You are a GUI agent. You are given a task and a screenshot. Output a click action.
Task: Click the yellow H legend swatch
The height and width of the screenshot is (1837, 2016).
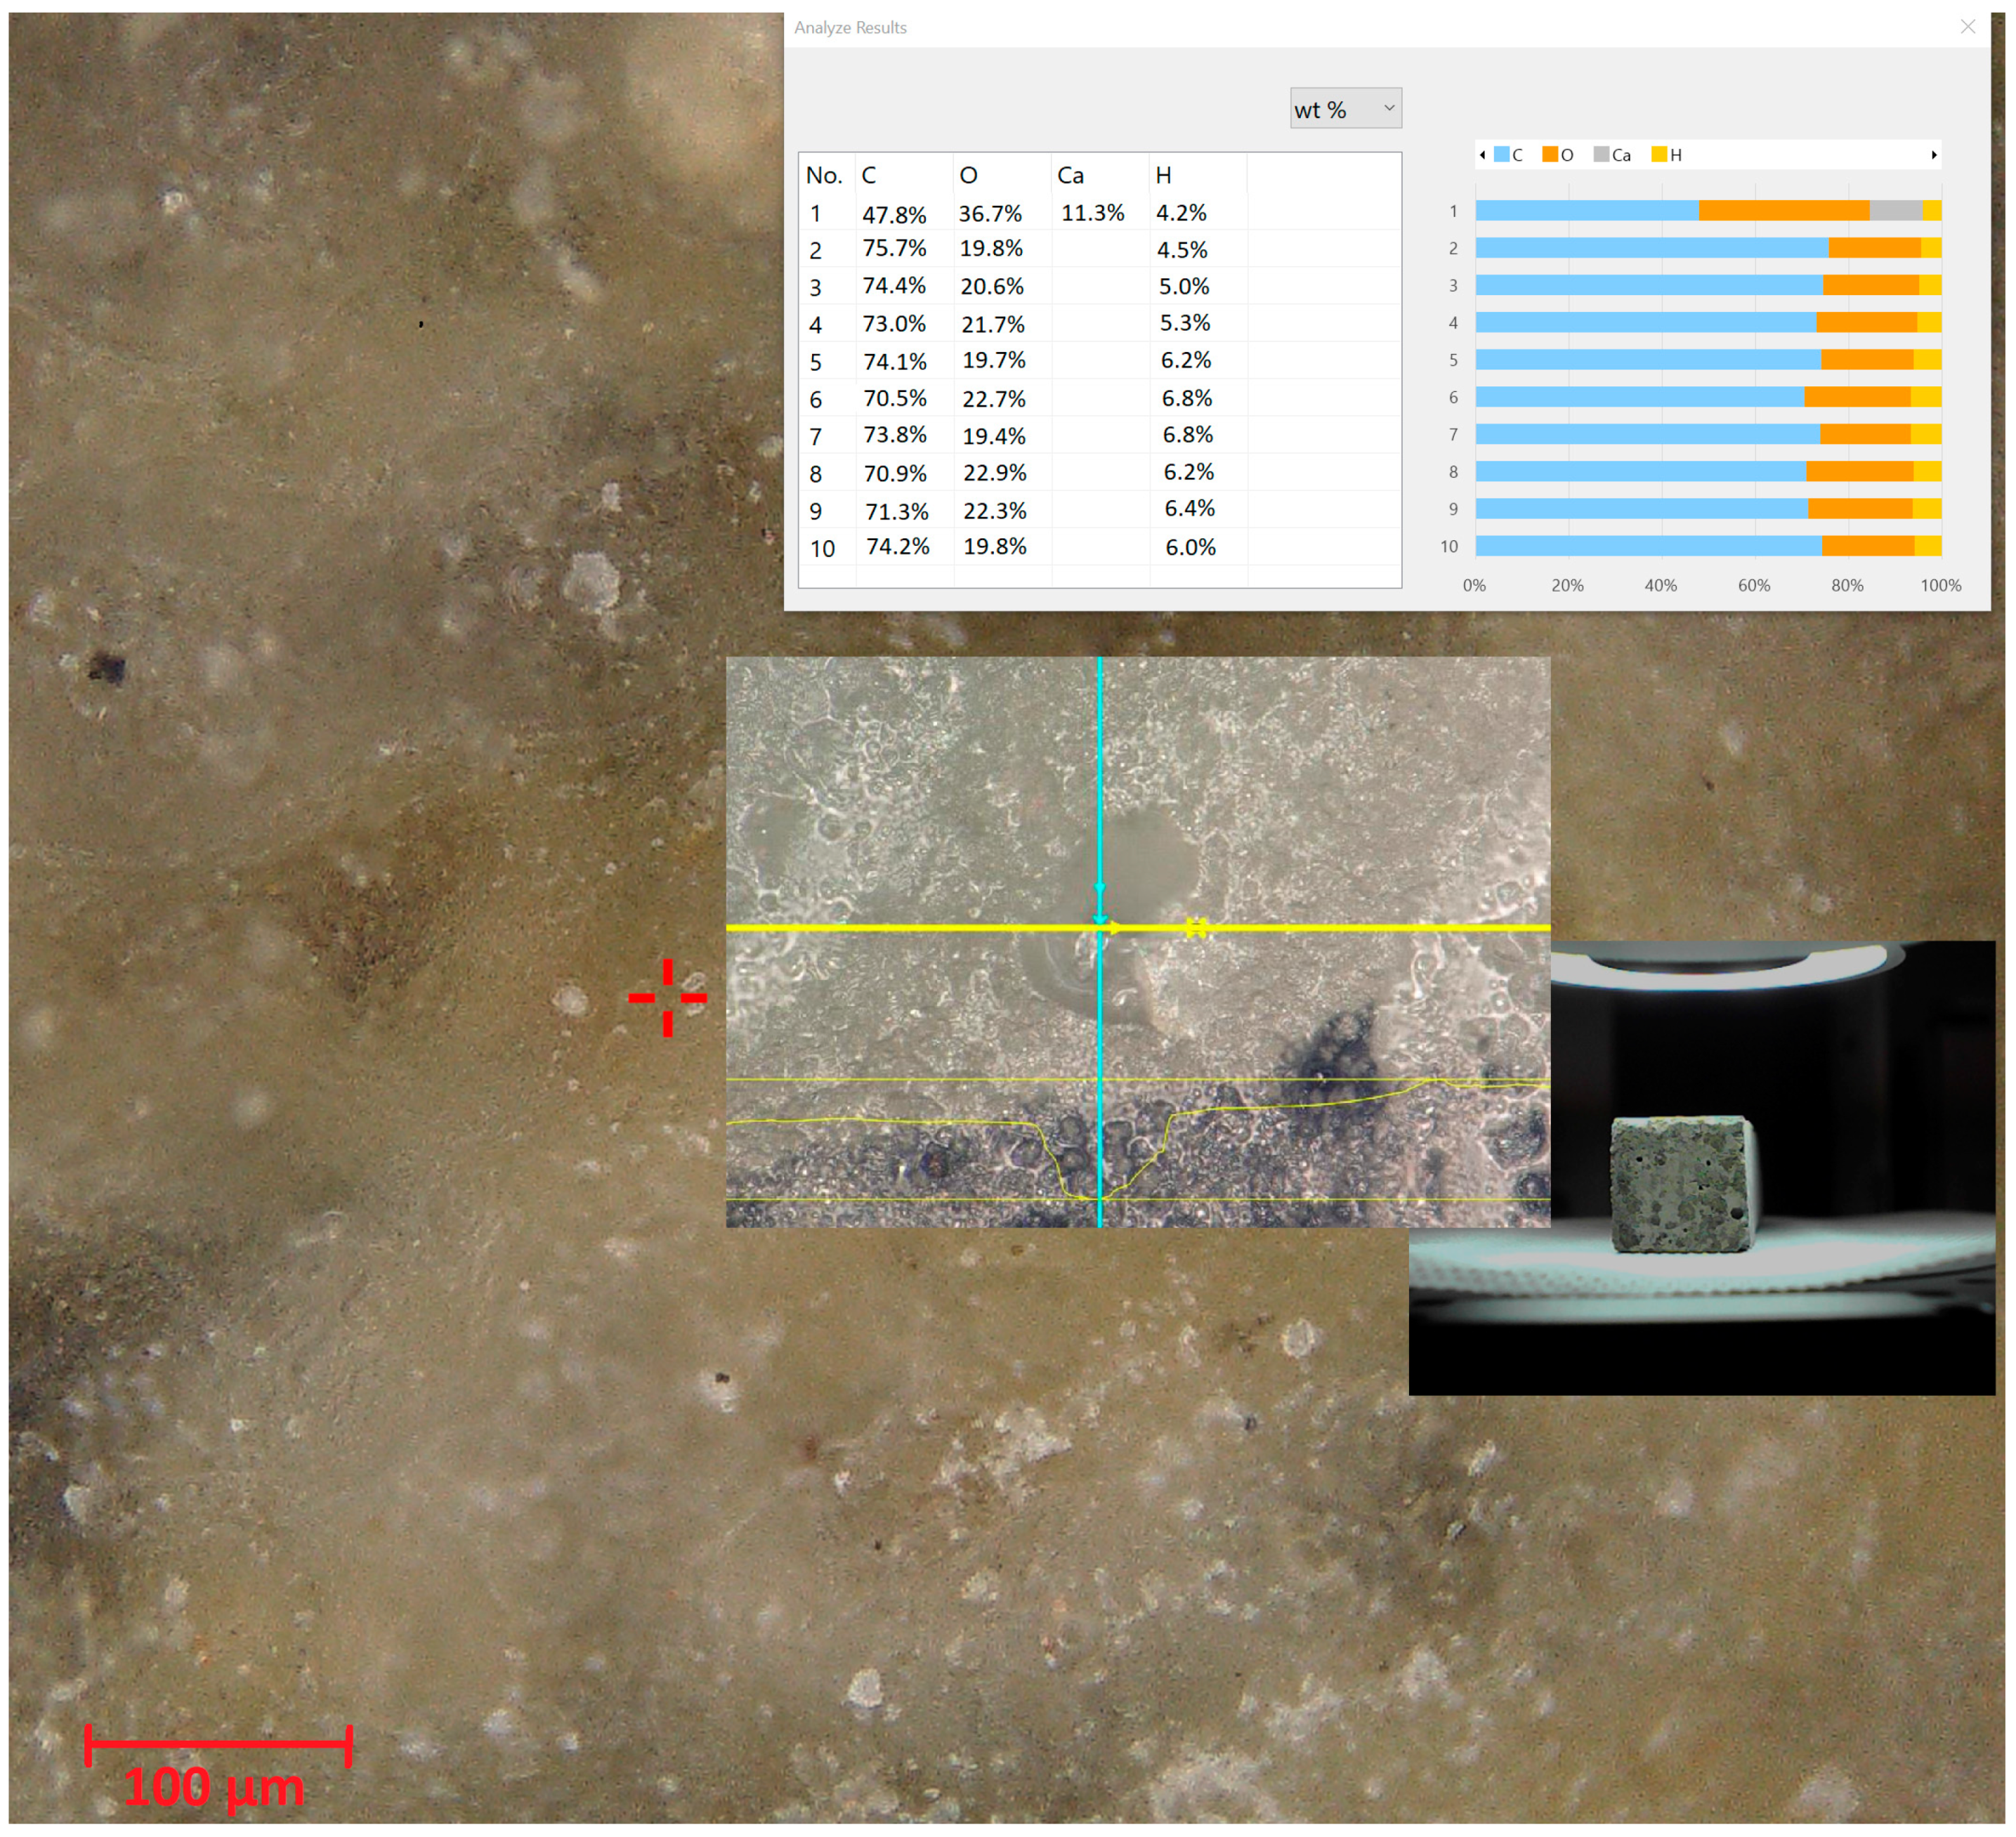point(1659,155)
